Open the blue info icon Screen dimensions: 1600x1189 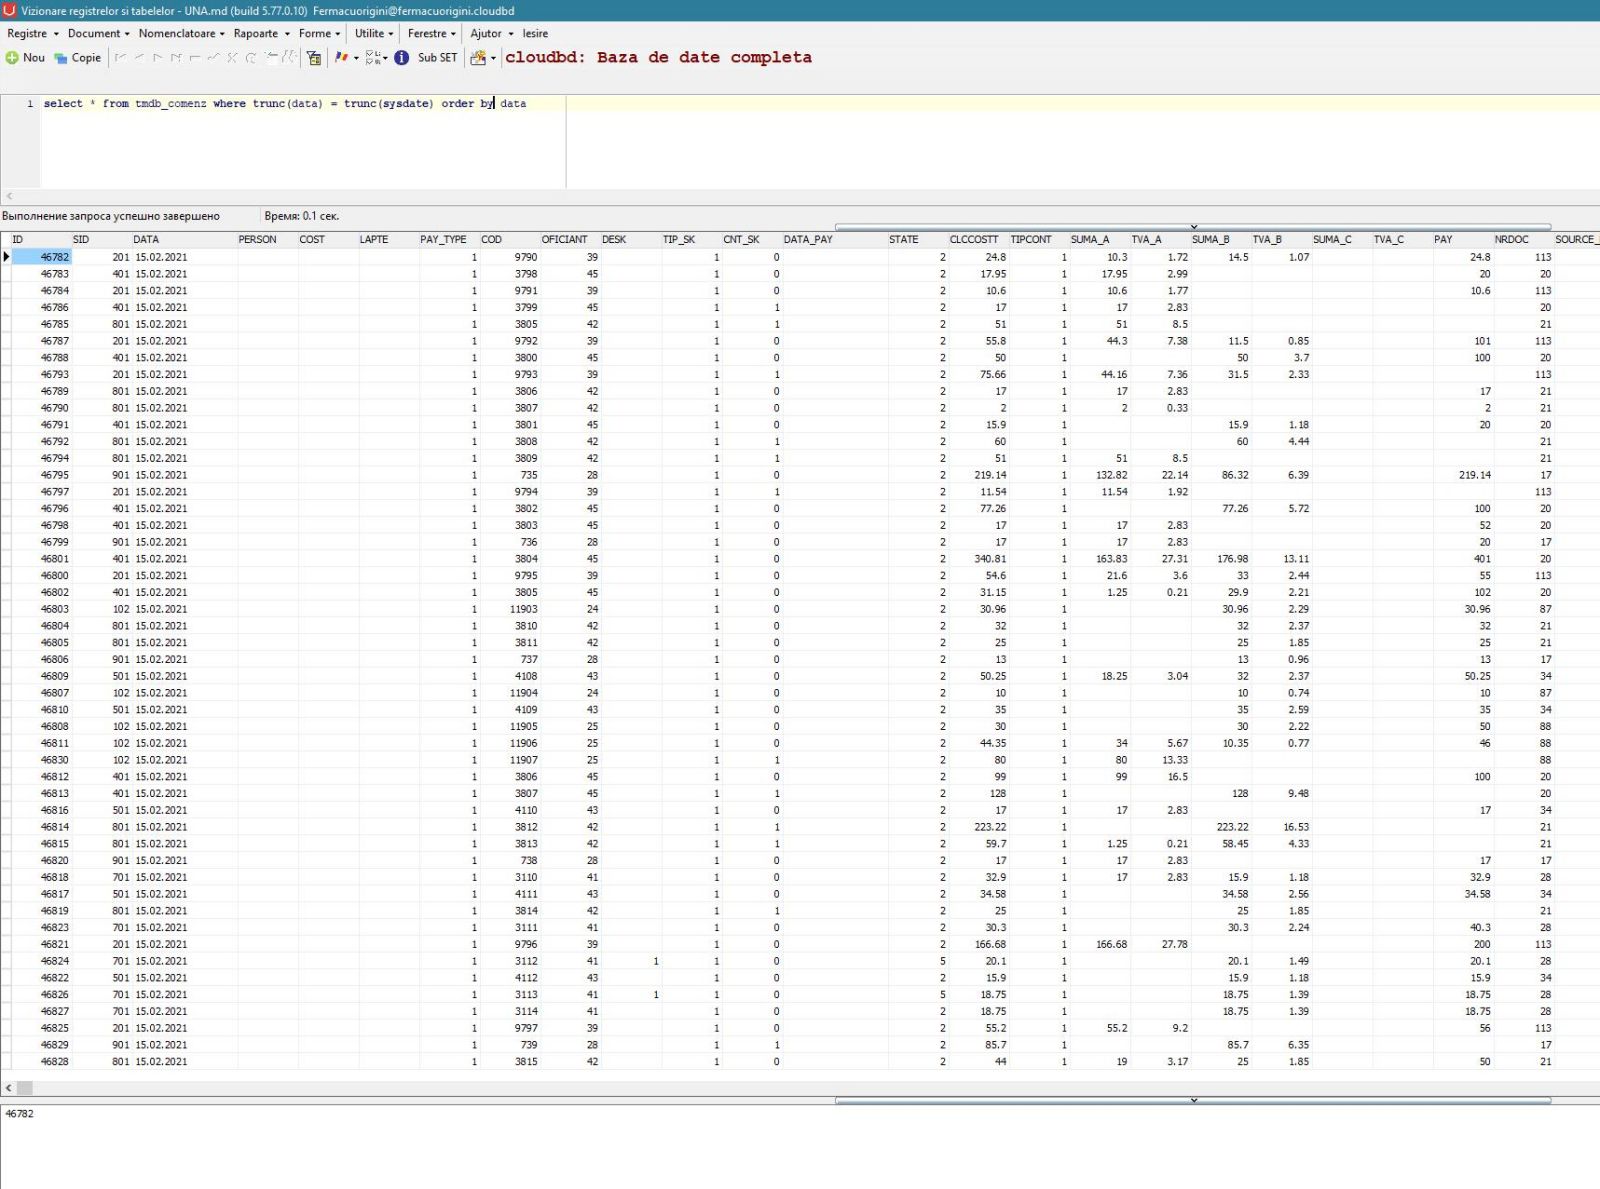click(401, 58)
